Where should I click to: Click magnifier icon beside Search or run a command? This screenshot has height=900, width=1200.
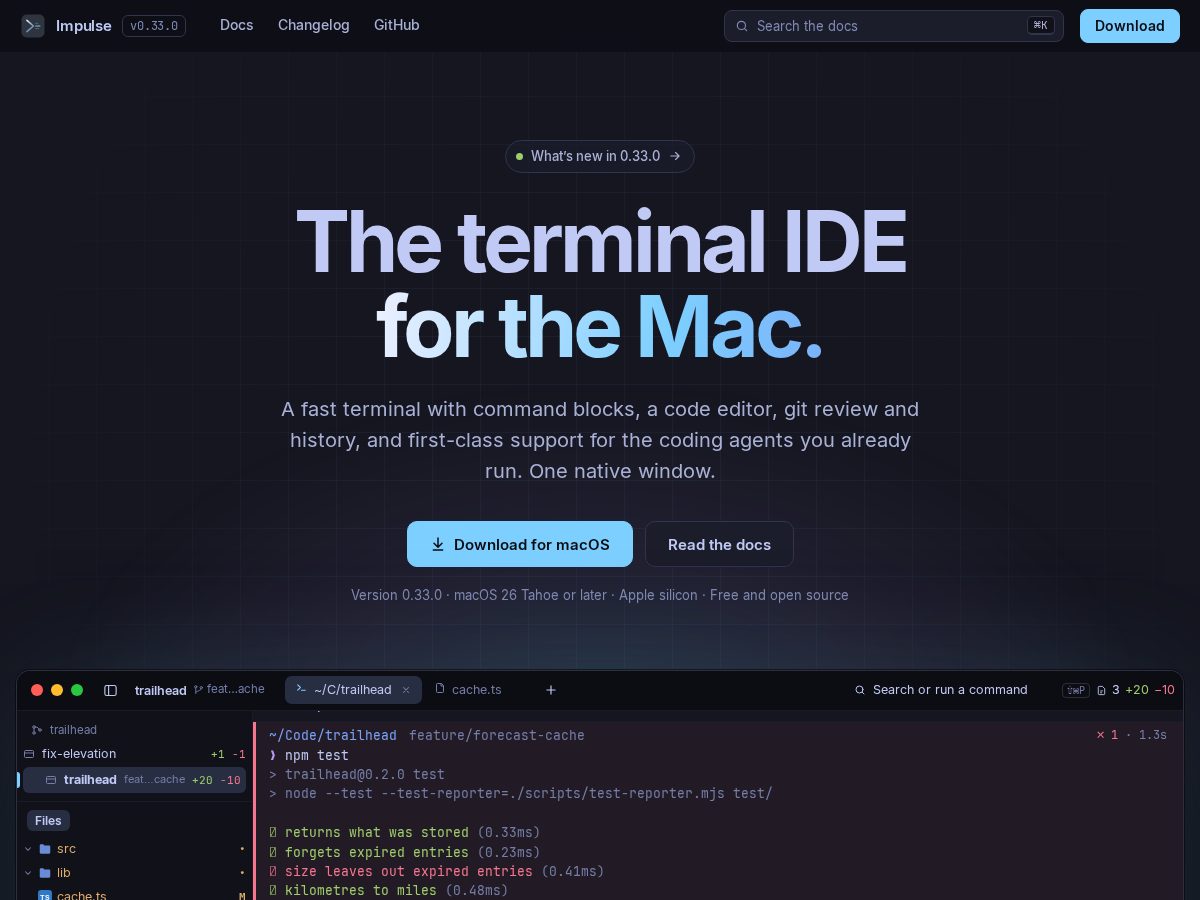pyautogui.click(x=860, y=690)
